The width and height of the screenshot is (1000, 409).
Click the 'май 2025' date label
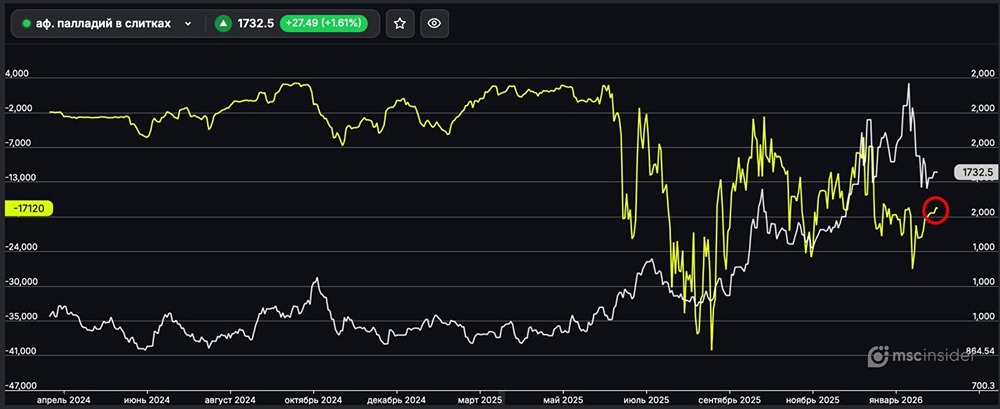coord(564,398)
